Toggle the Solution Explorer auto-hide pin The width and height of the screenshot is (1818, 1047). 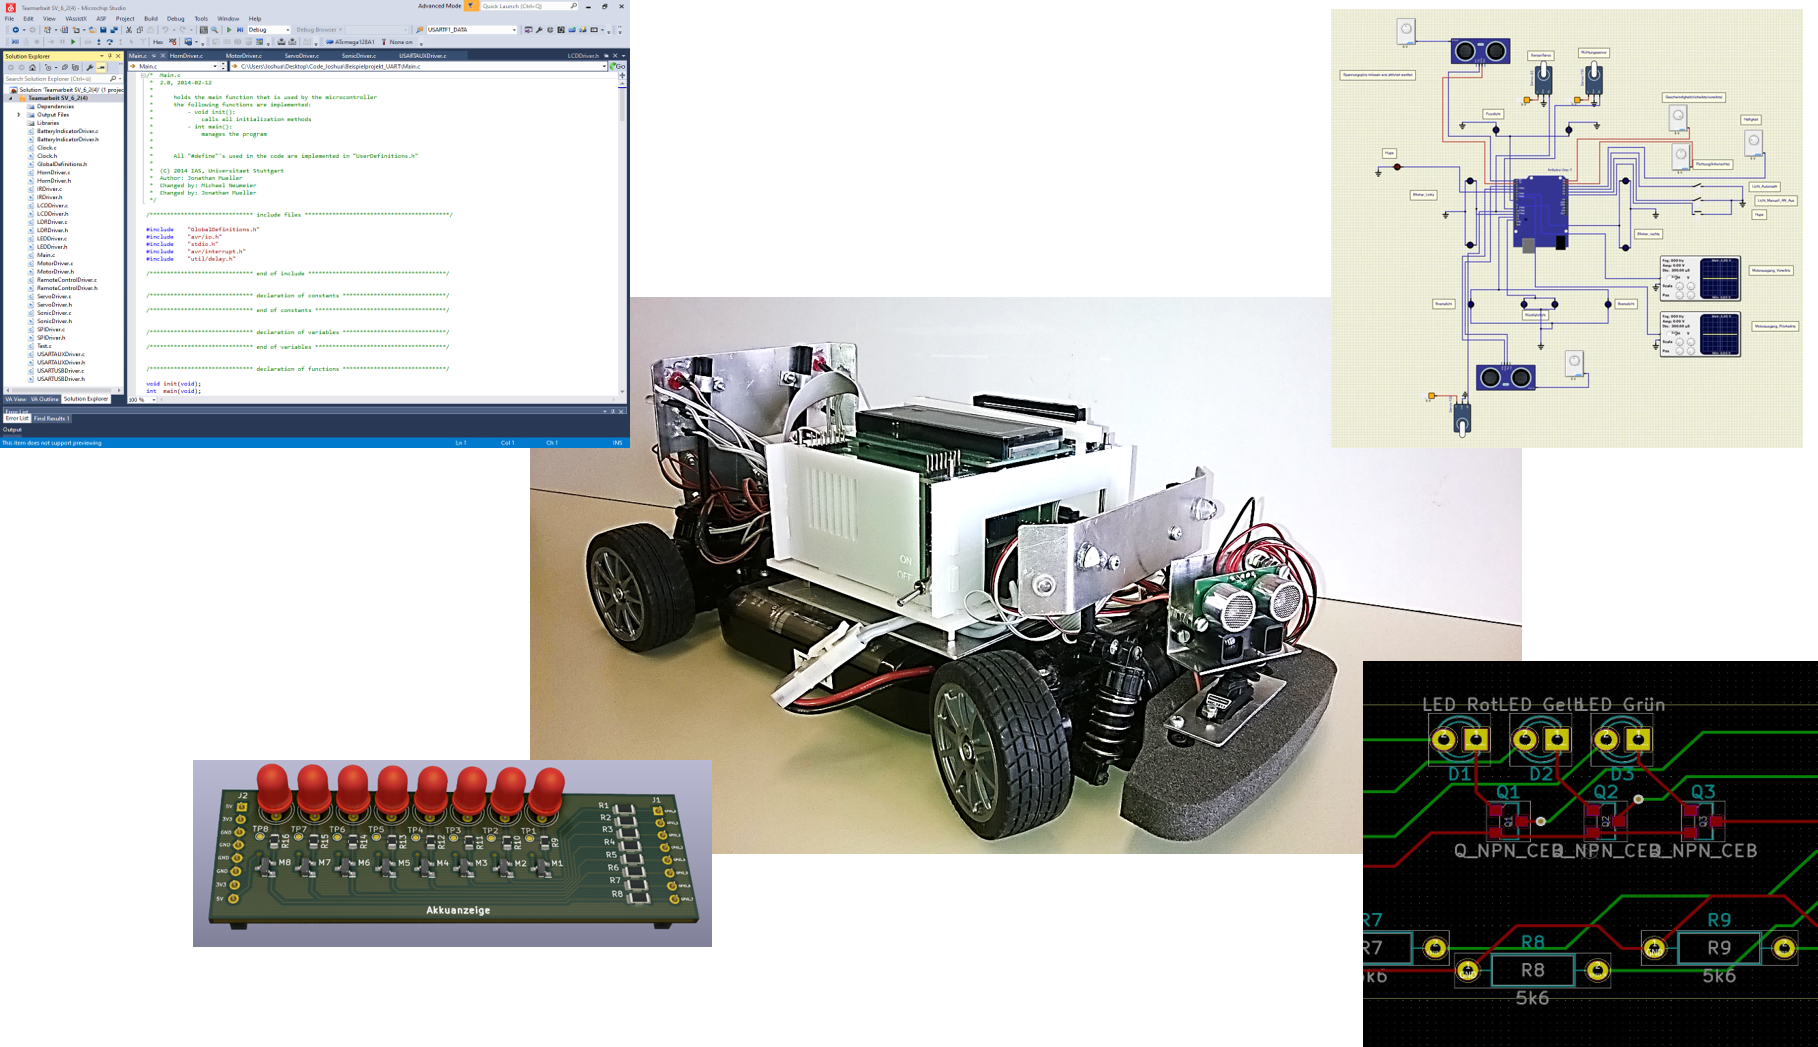point(110,56)
